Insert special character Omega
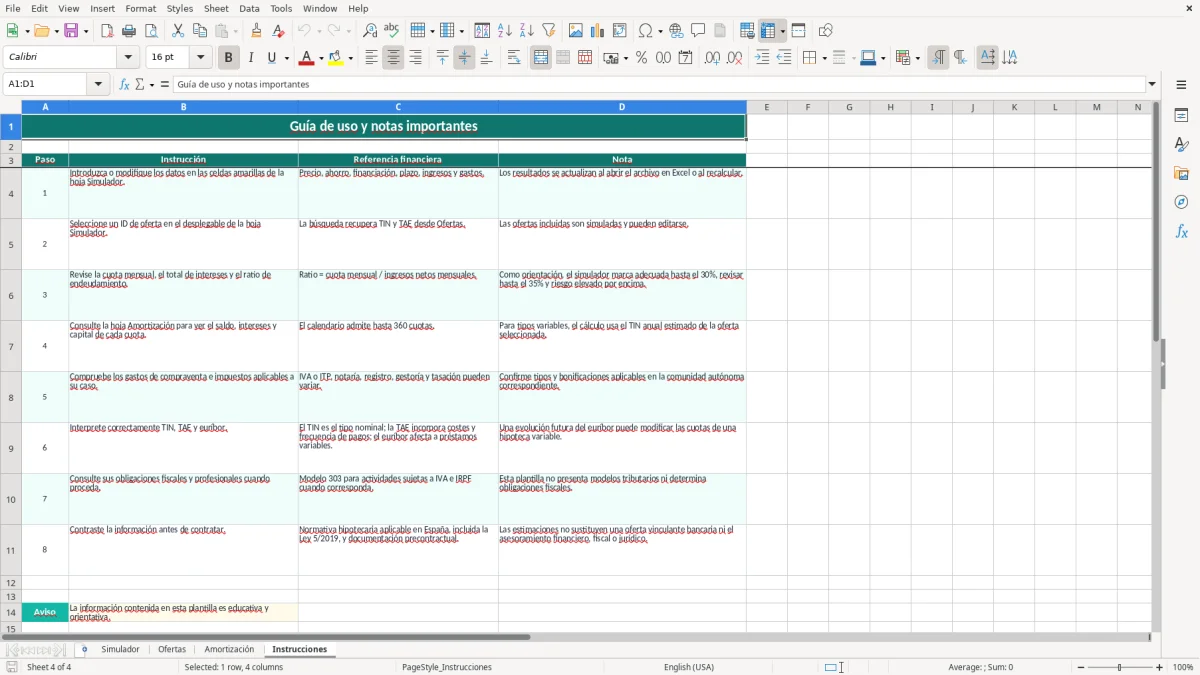 (x=645, y=31)
